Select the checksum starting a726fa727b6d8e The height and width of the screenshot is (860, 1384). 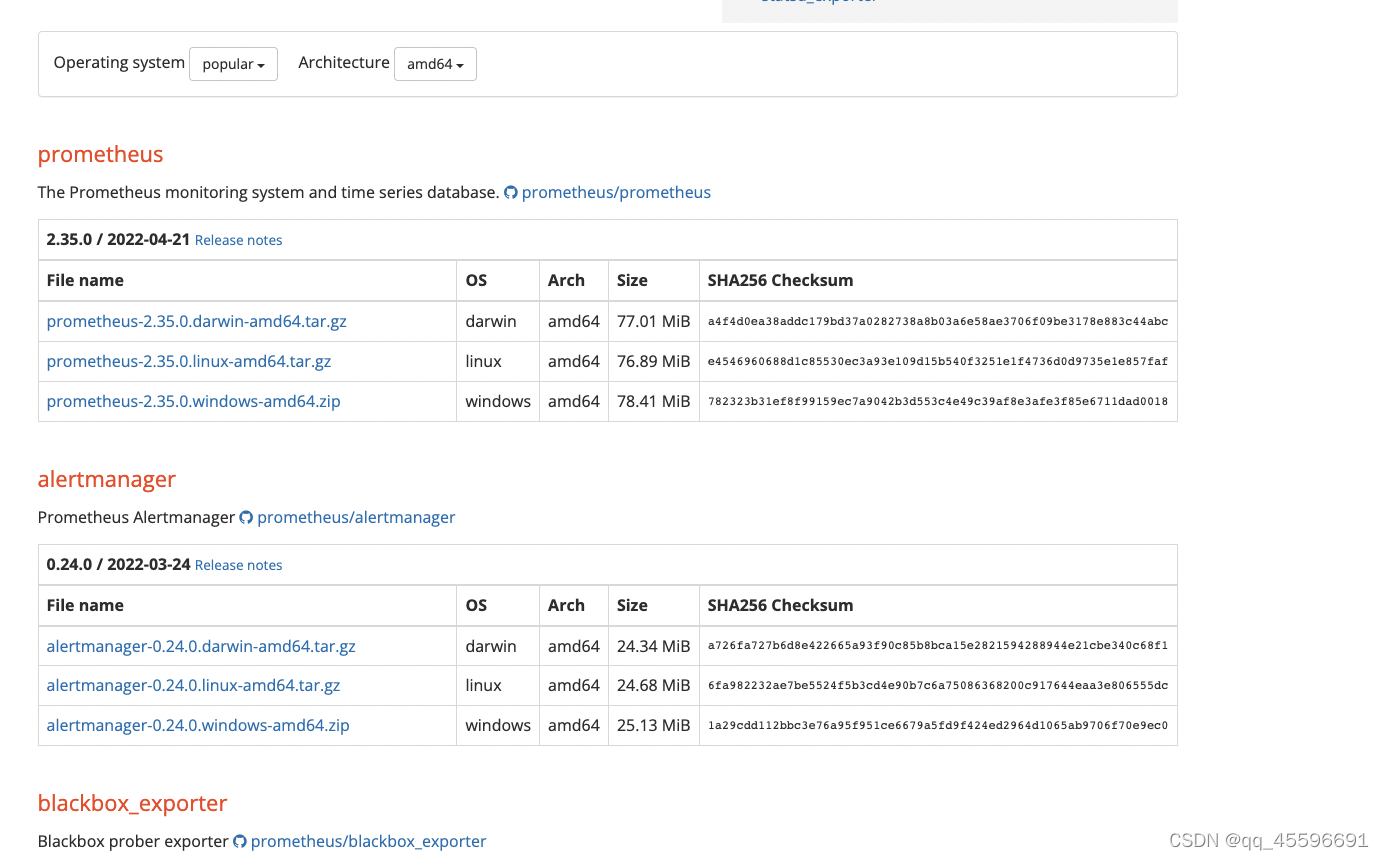click(x=938, y=646)
